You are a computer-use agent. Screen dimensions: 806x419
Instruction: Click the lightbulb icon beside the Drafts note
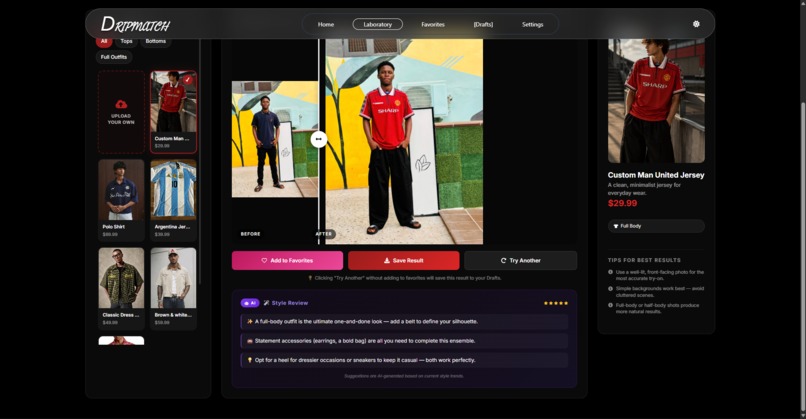pos(310,278)
